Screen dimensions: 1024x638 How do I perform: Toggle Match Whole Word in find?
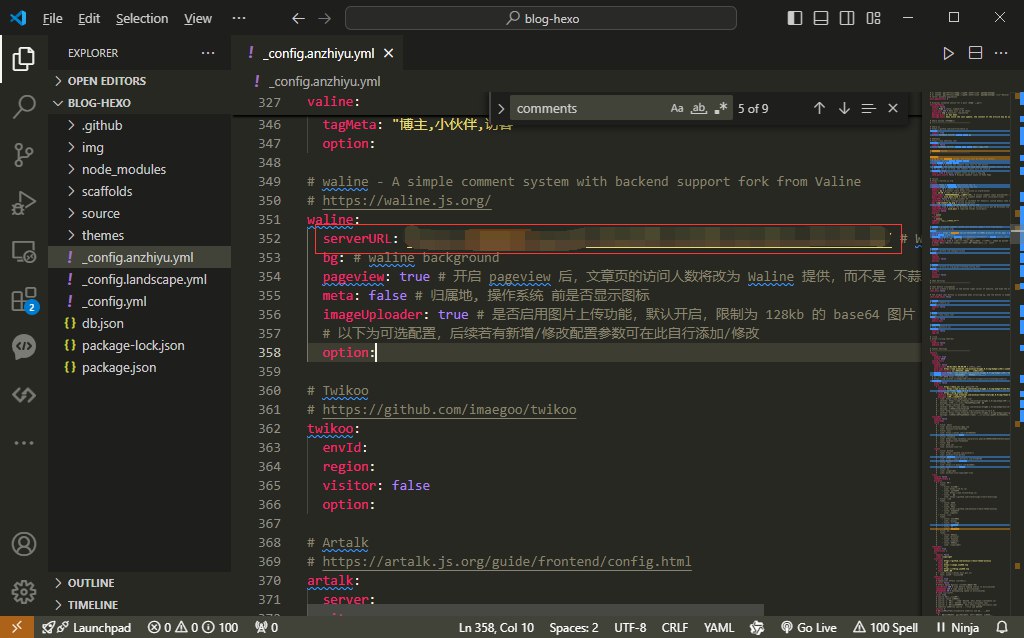click(x=700, y=108)
